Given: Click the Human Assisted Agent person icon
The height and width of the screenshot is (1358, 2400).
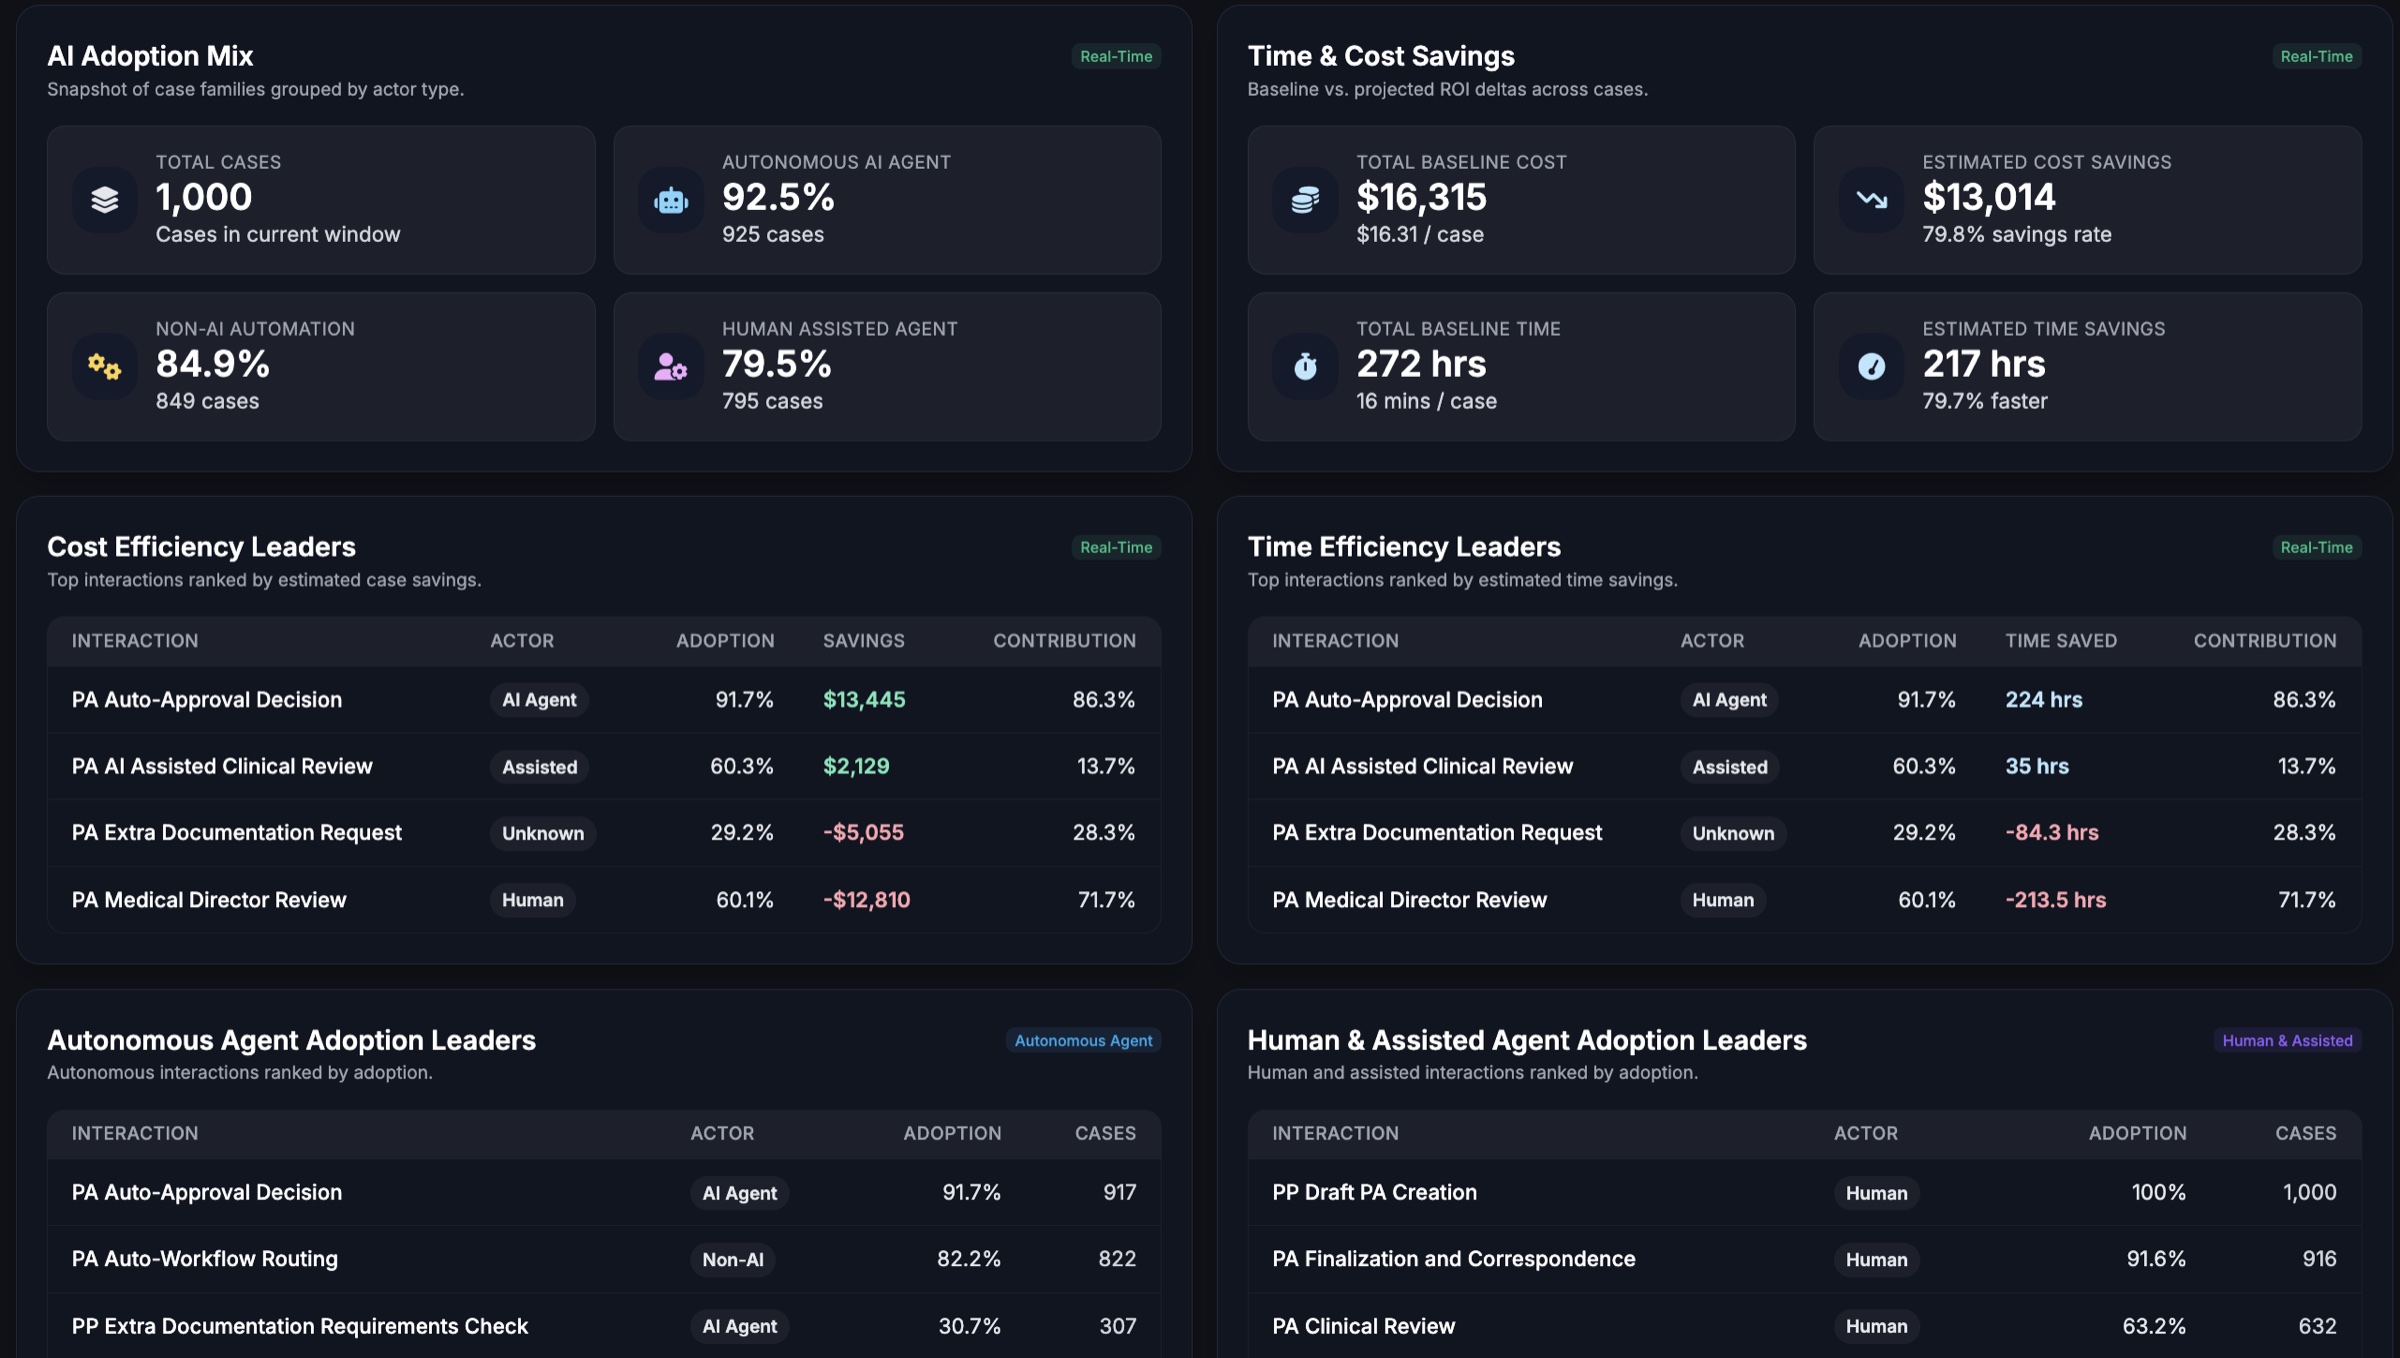Looking at the screenshot, I should [671, 367].
